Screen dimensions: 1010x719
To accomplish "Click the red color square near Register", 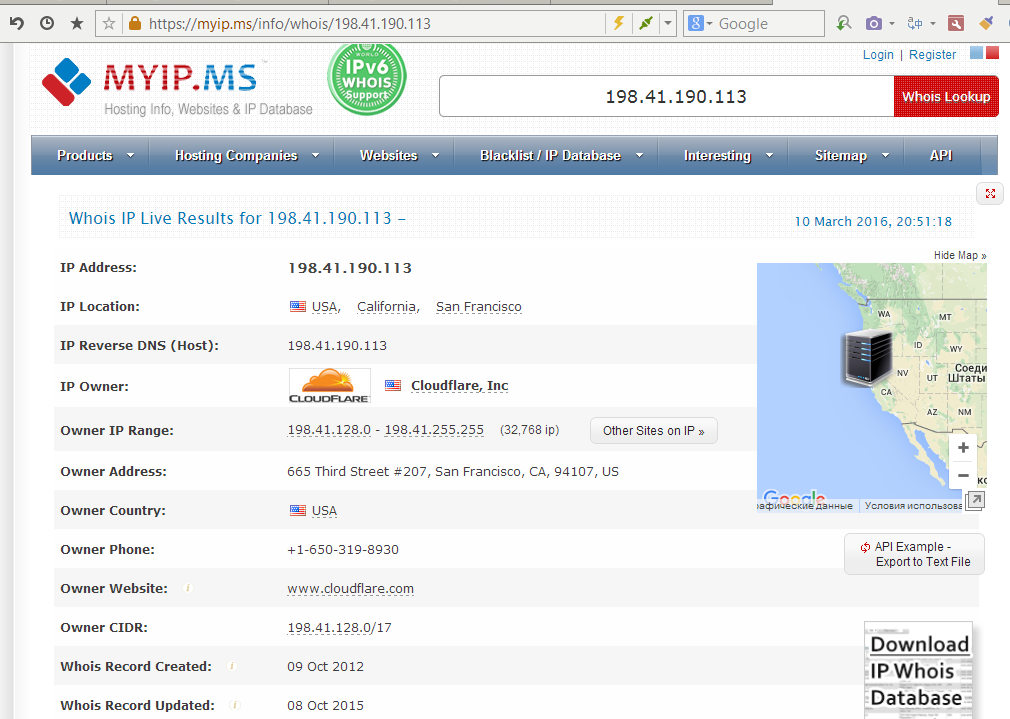I will coord(992,54).
